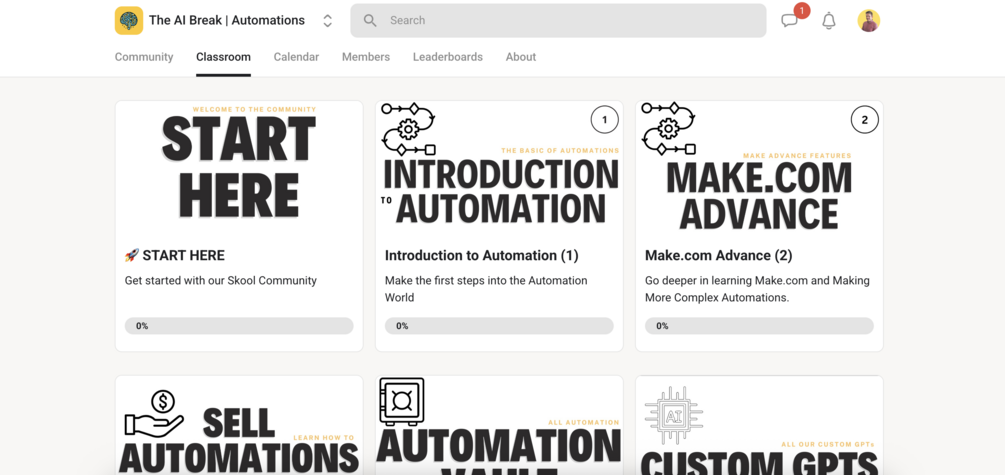Select the Classroom tab

(x=223, y=56)
